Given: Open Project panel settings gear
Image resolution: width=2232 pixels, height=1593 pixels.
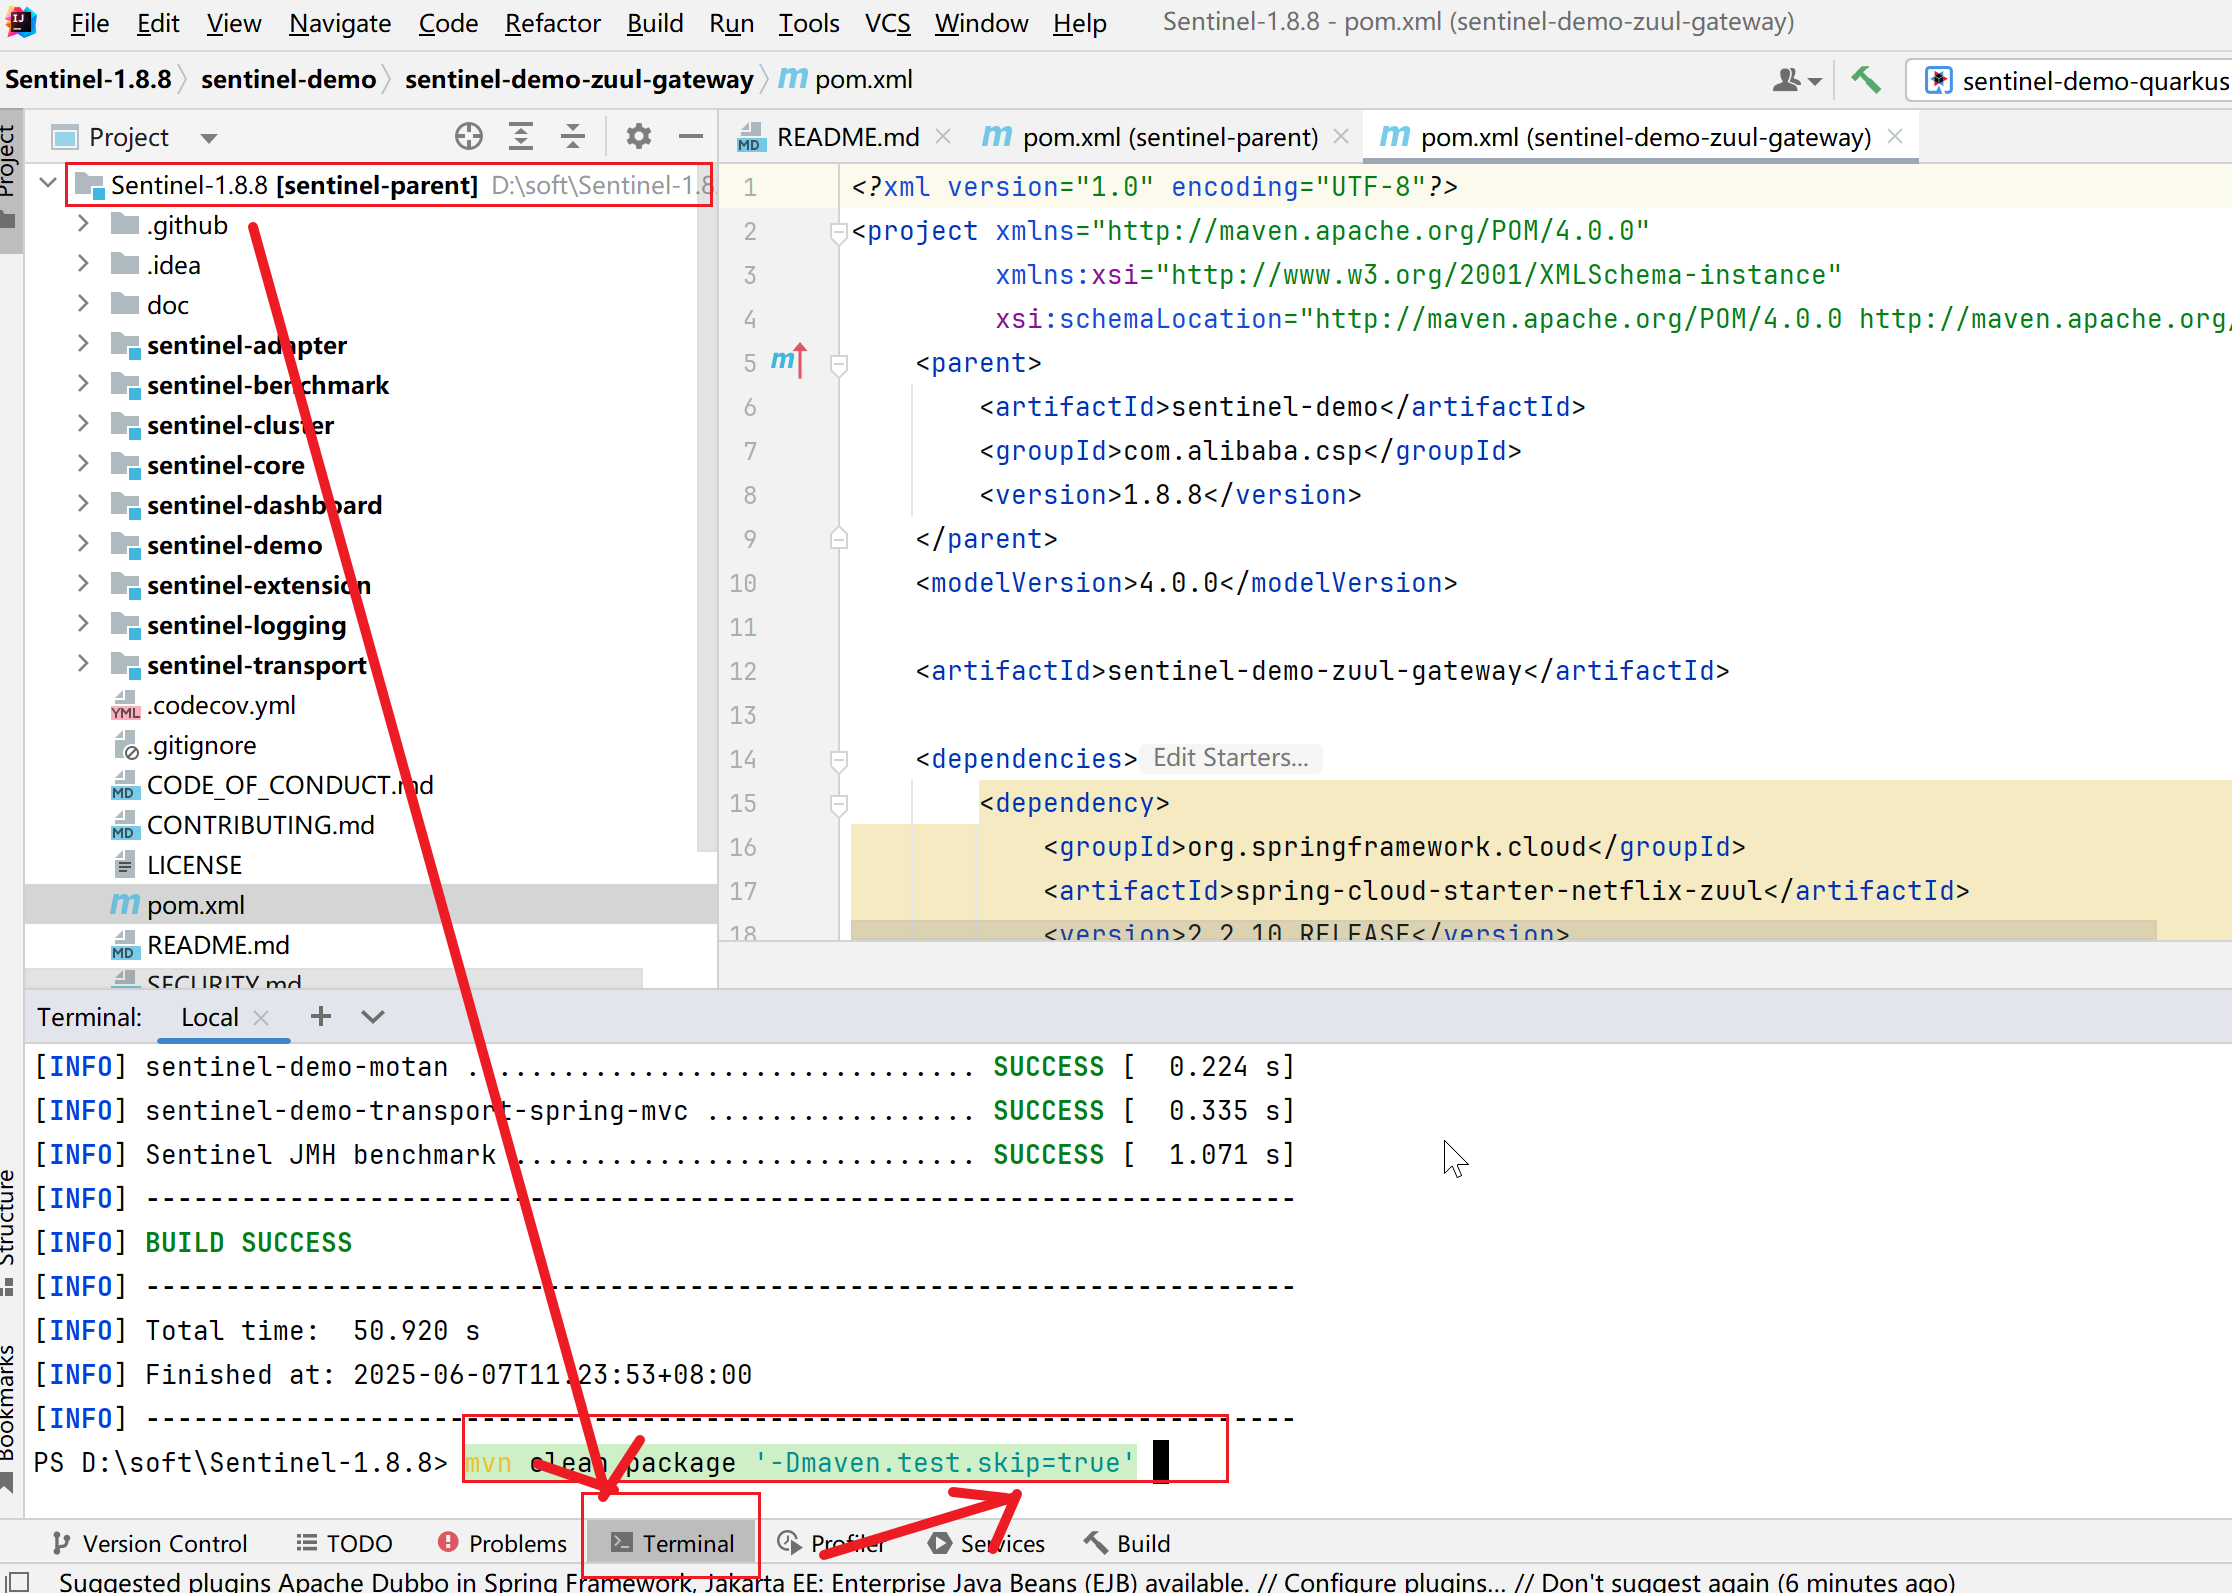Looking at the screenshot, I should coord(638,137).
